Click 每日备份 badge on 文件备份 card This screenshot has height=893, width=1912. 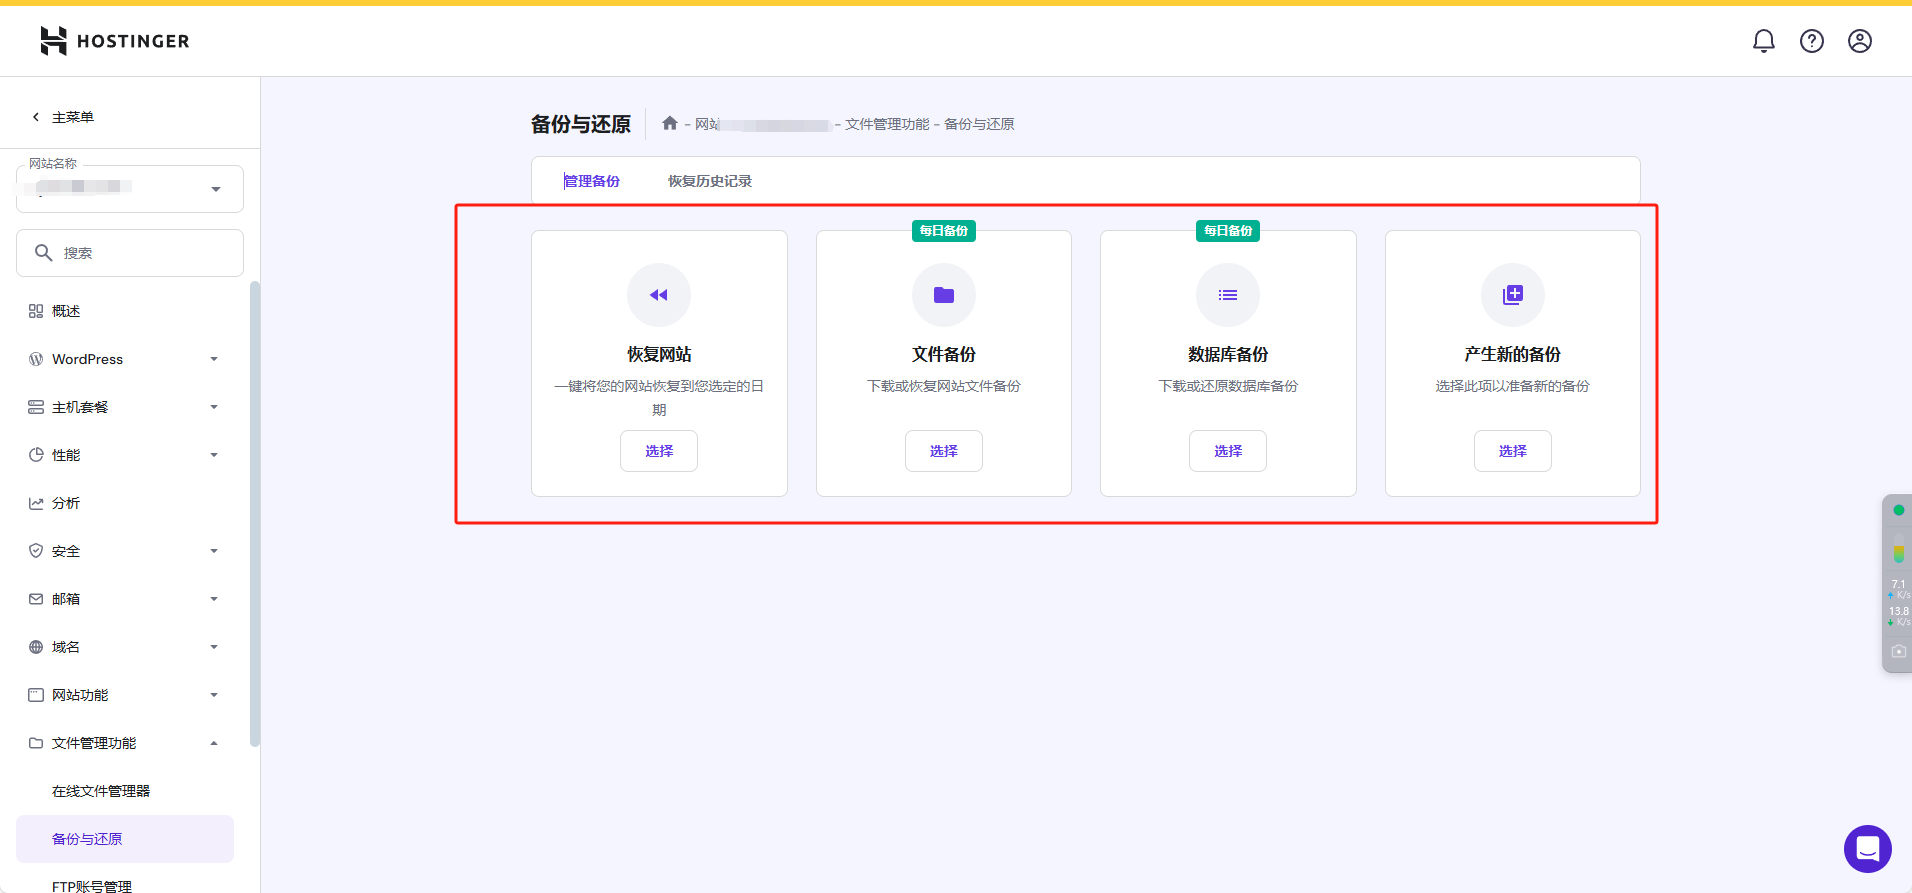pyautogui.click(x=944, y=231)
